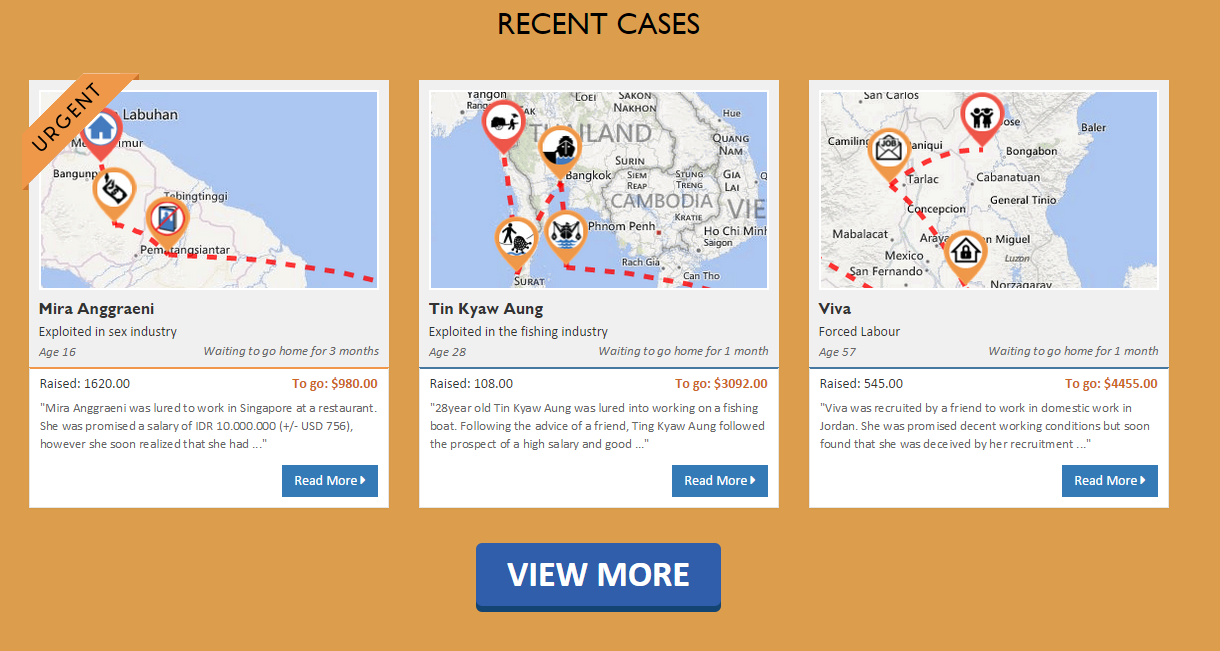This screenshot has height=651, width=1220.
Task: Click the red cart-pushing pin near Yangon
Action: coord(503,124)
